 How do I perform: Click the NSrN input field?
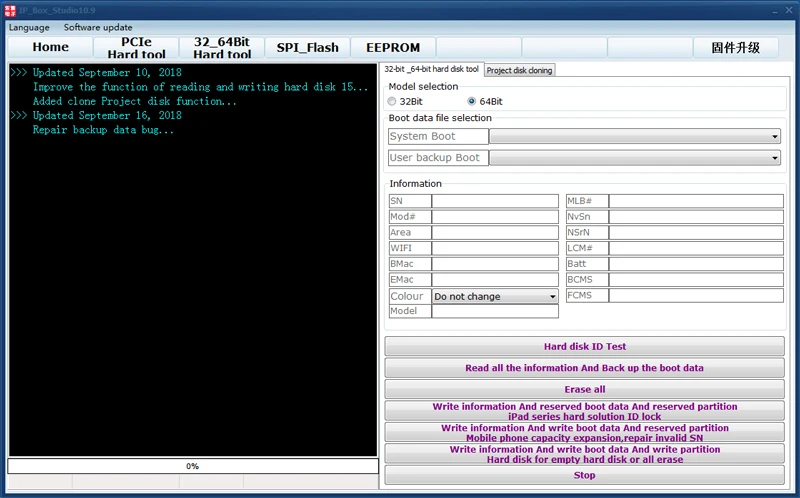(x=696, y=233)
